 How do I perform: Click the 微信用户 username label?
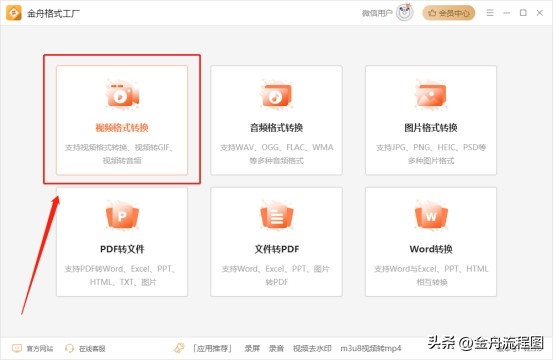(x=377, y=13)
